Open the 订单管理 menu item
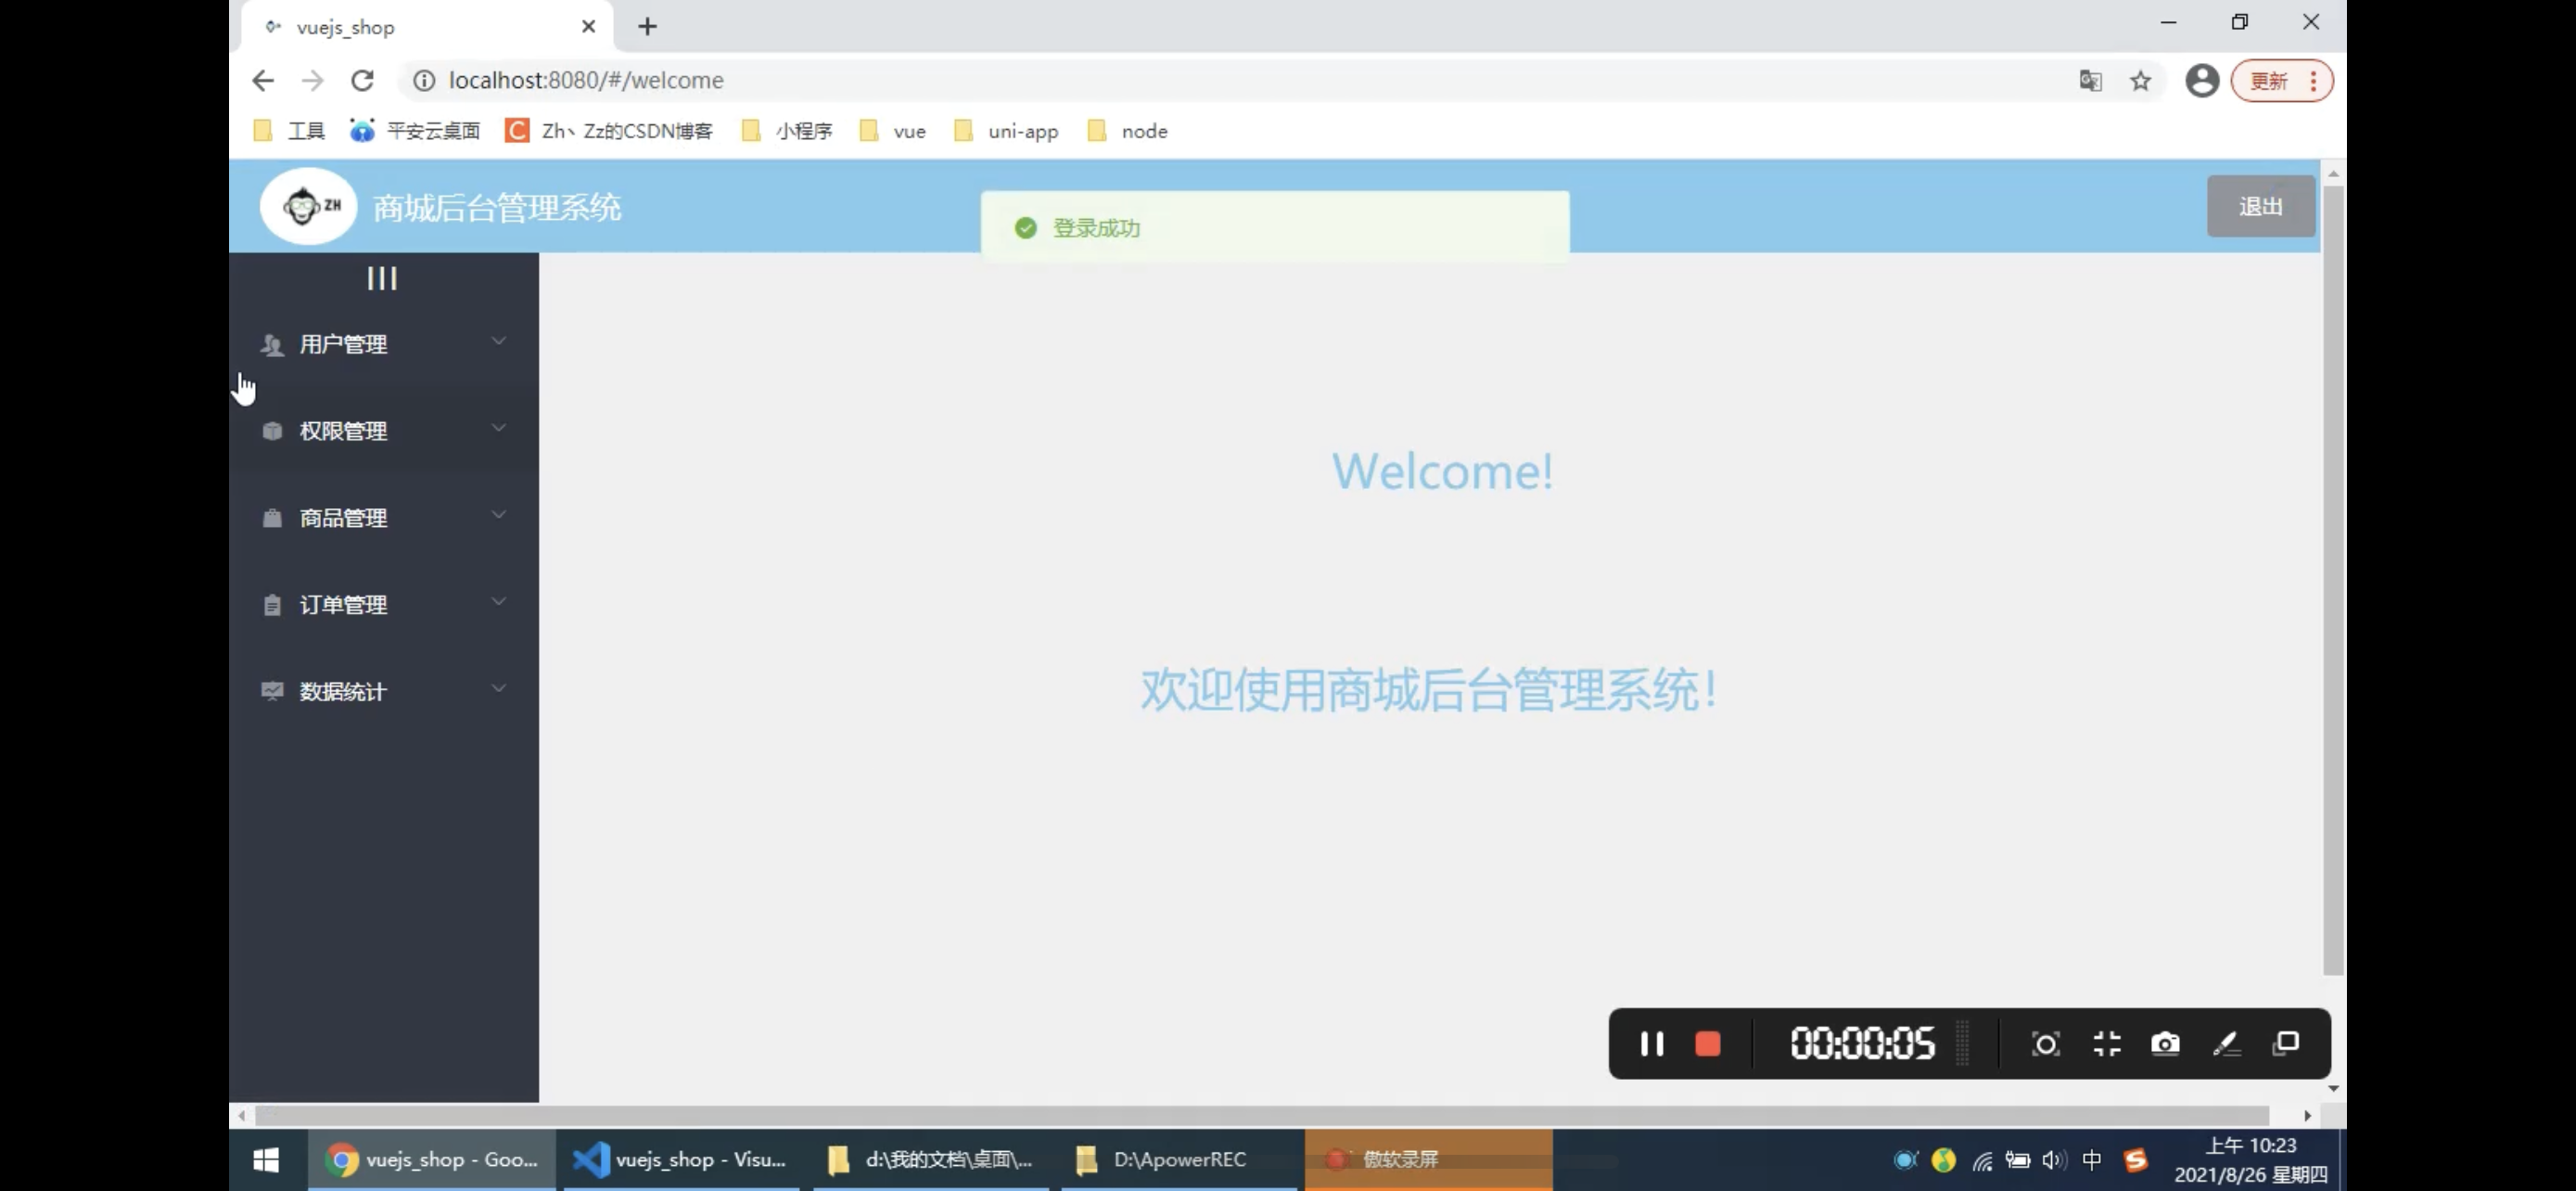2576x1191 pixels. click(384, 605)
